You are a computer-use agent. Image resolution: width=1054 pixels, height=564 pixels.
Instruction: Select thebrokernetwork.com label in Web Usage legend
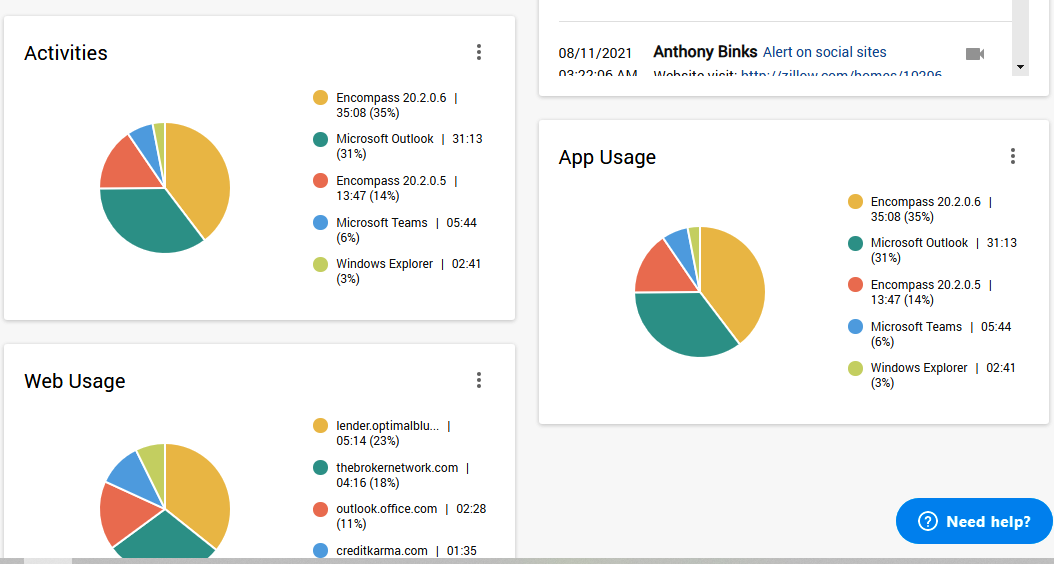click(x=397, y=467)
